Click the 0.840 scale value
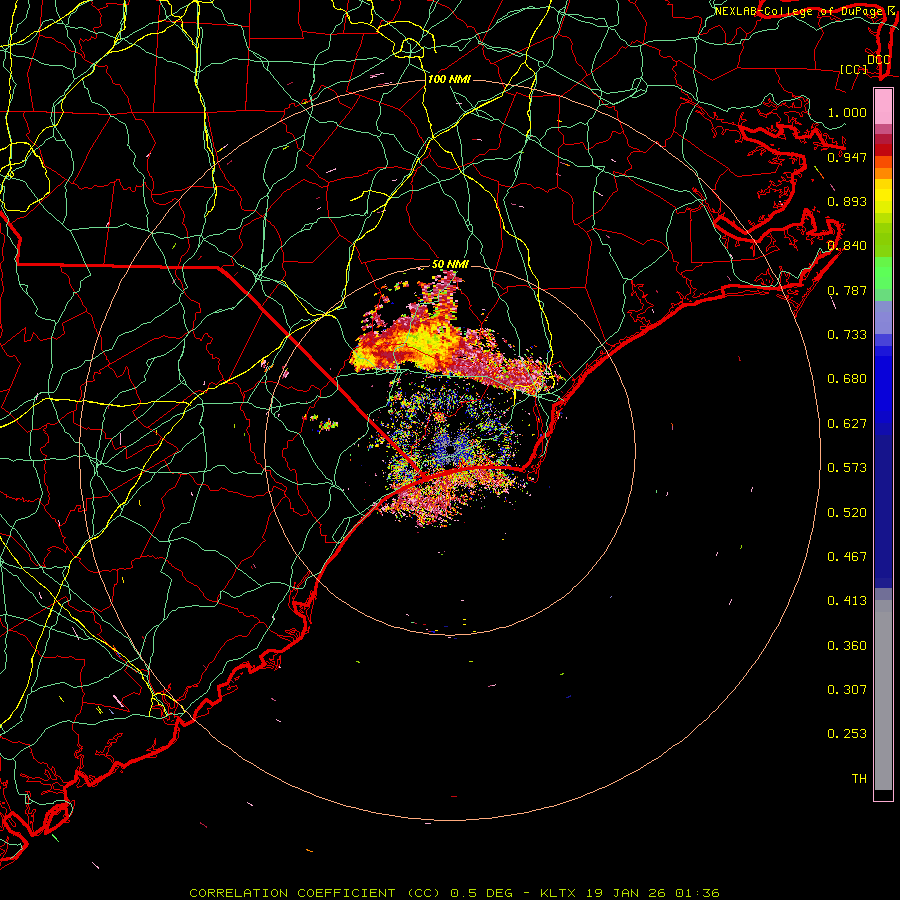Viewport: 900px width, 900px height. coord(847,246)
